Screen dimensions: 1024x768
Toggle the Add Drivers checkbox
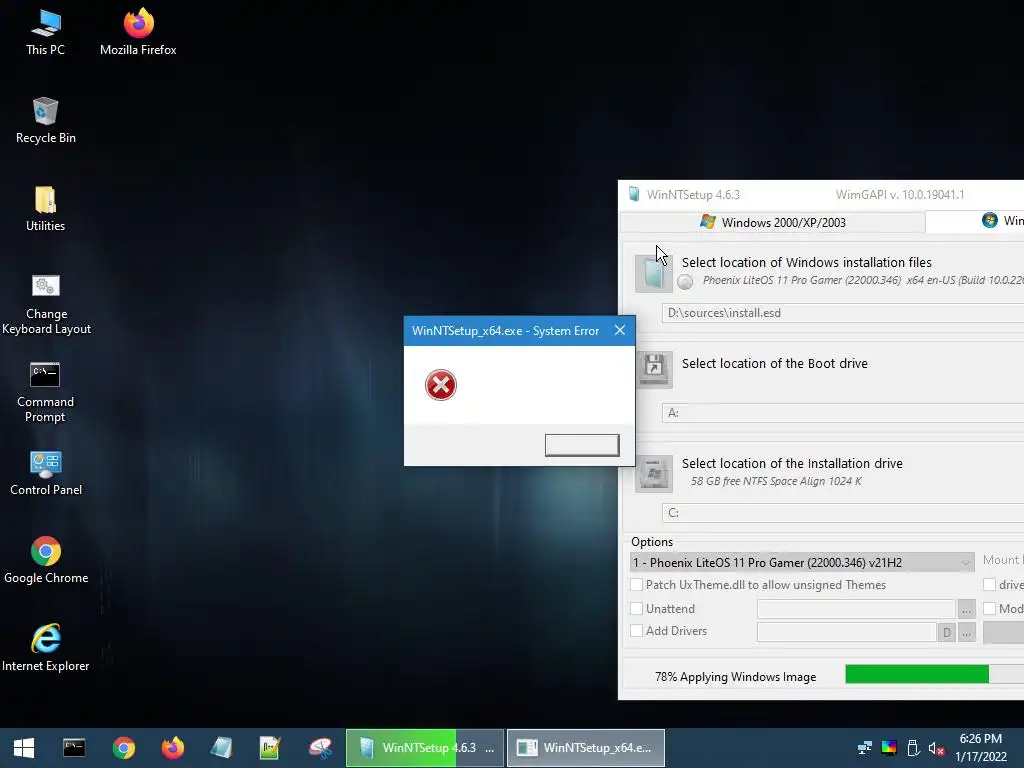click(x=636, y=631)
